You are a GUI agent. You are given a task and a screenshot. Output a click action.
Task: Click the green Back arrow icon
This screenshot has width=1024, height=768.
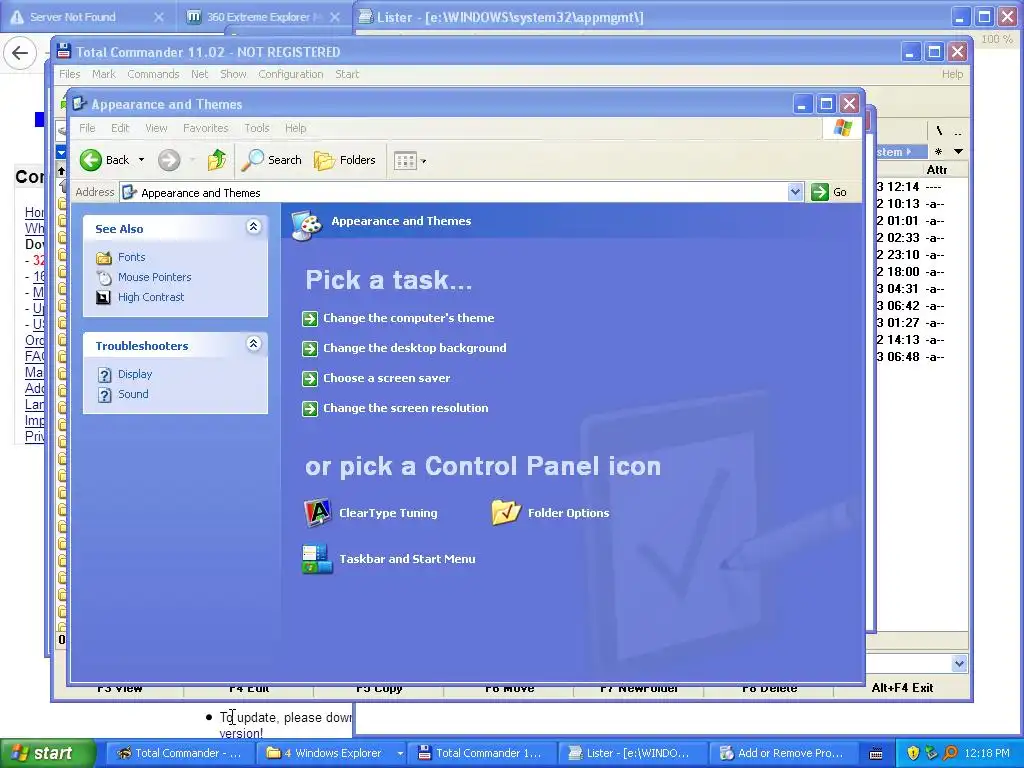(x=91, y=160)
